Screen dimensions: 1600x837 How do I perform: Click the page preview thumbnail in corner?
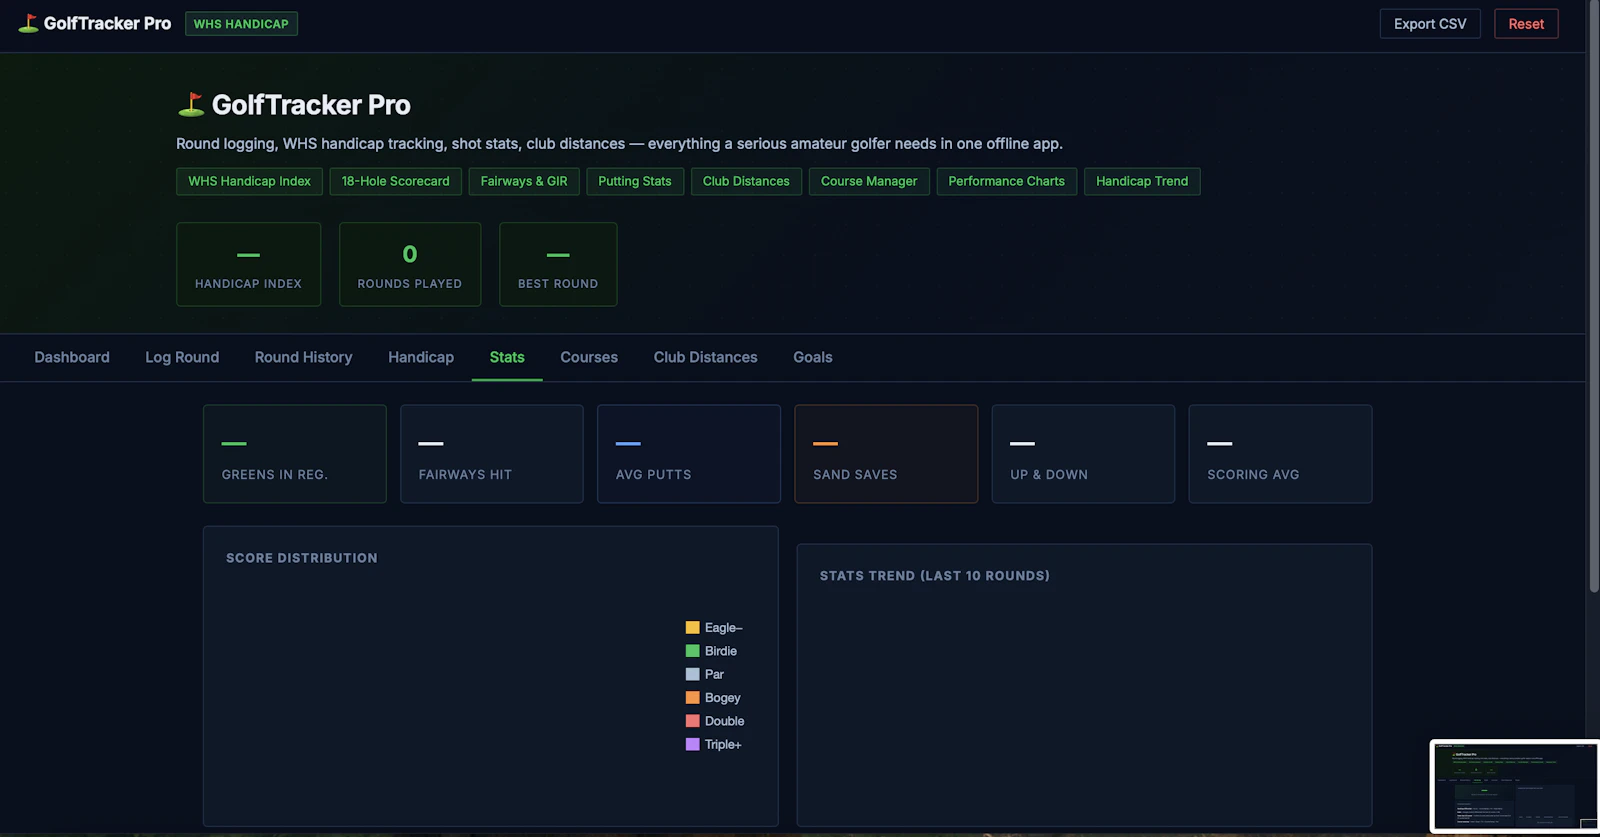1515,786
